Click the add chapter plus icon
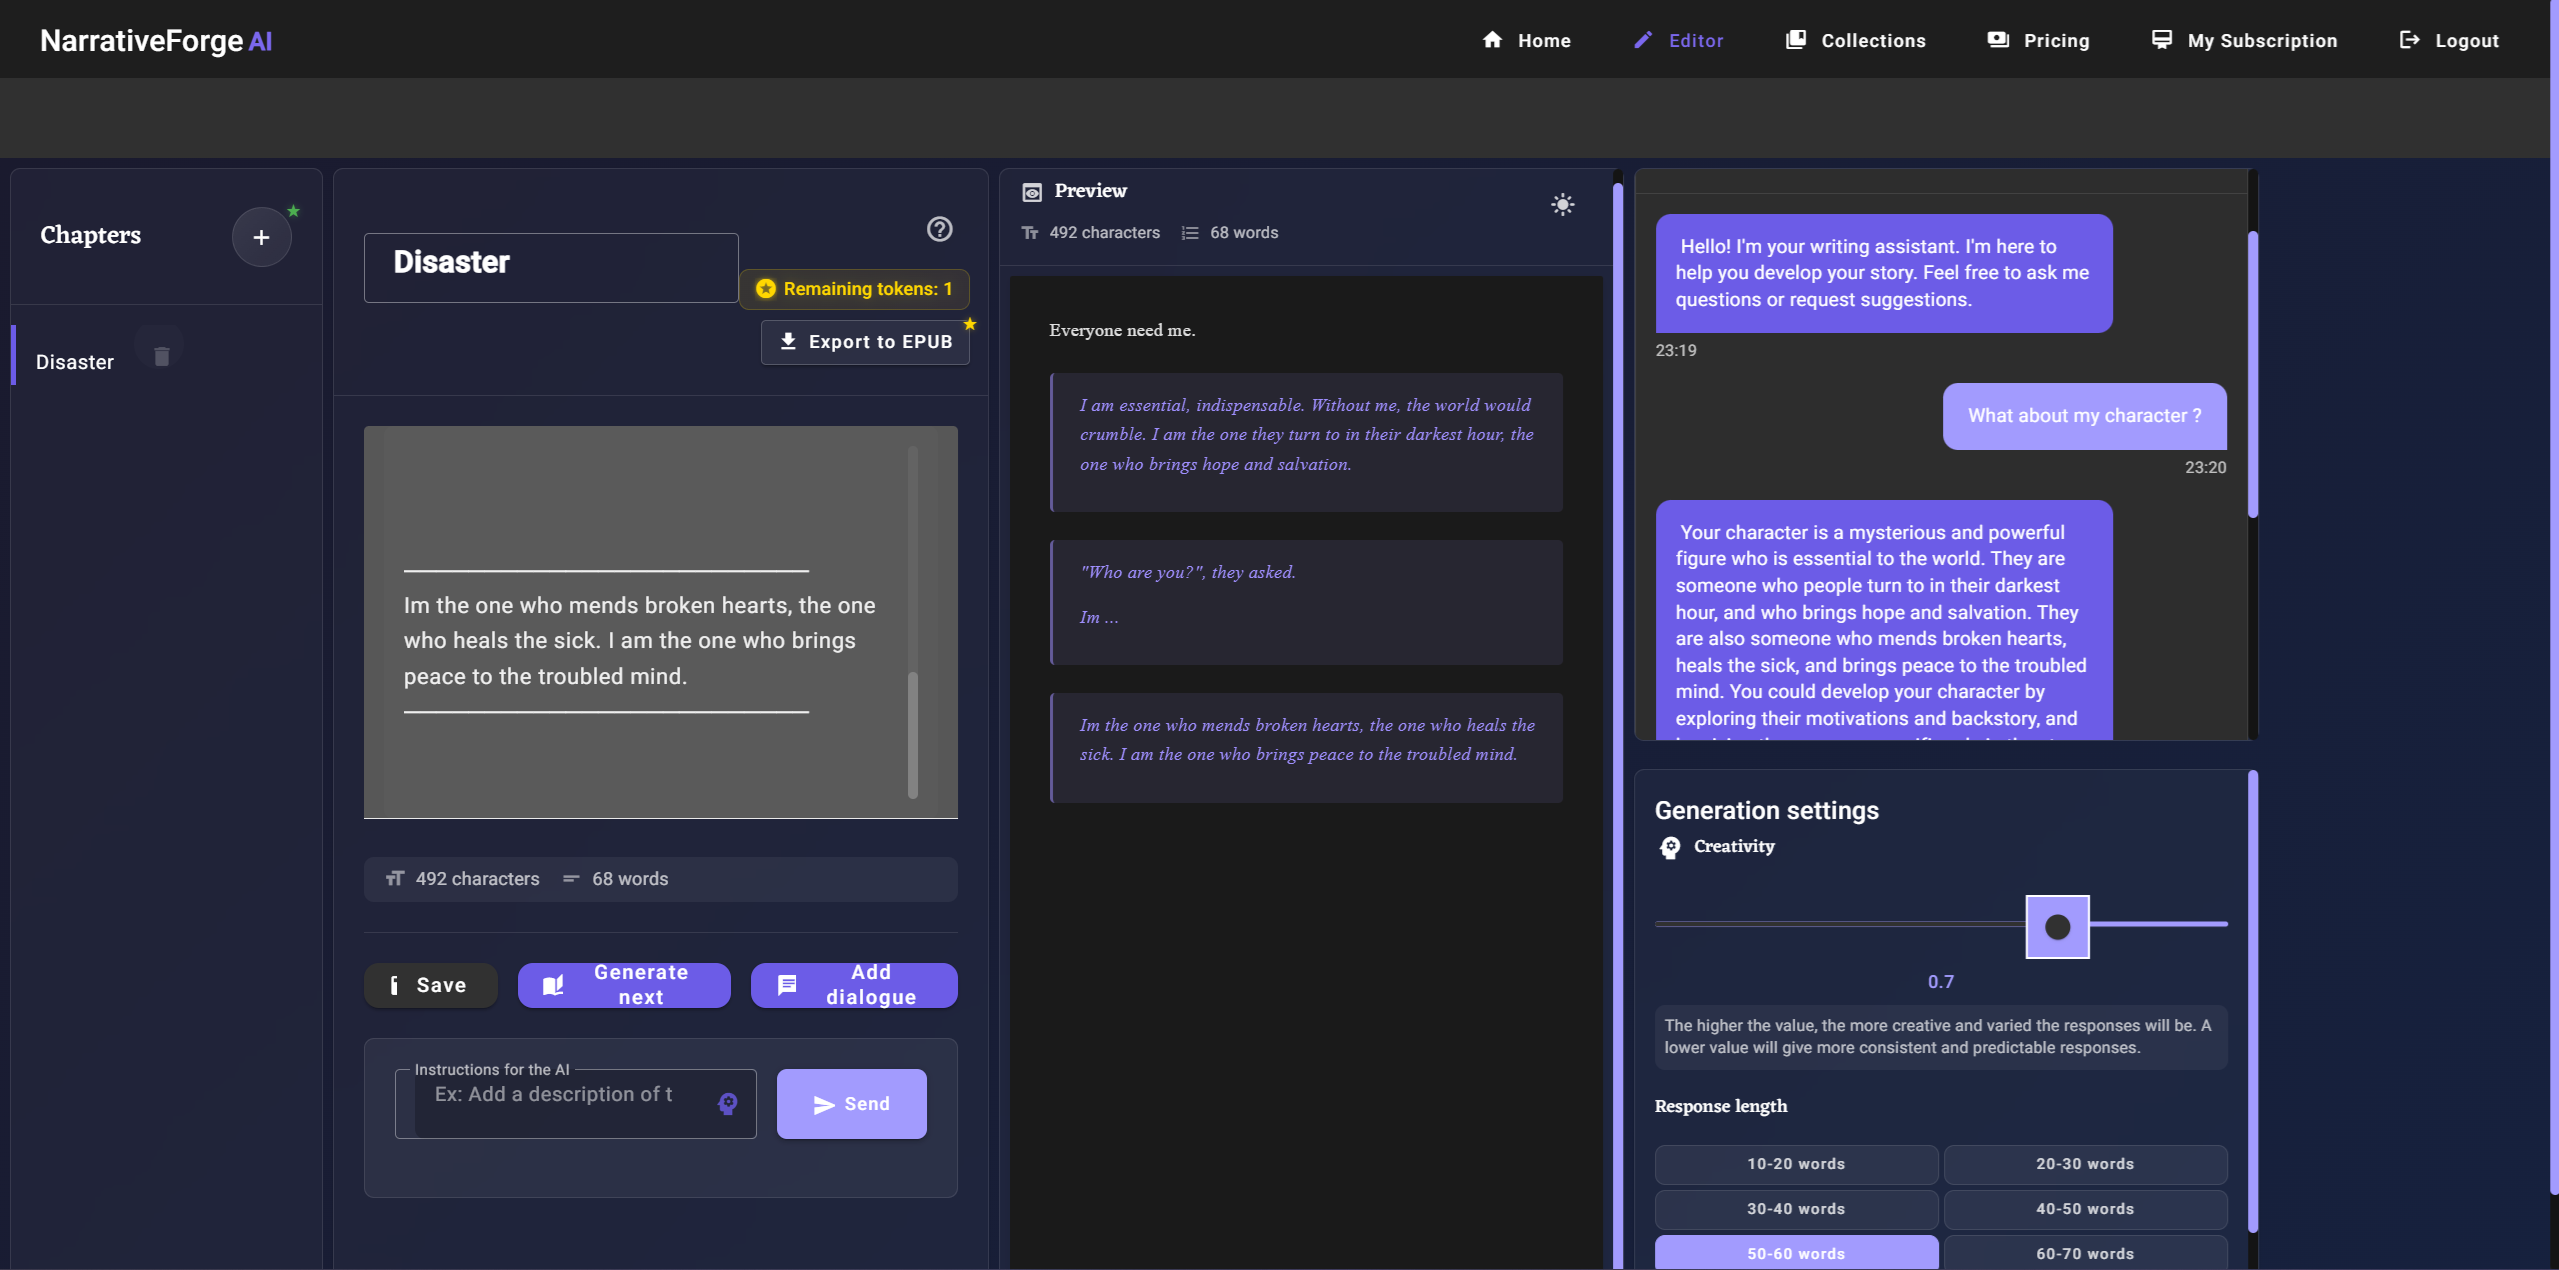Viewport: 2559px width, 1270px height. (x=261, y=237)
